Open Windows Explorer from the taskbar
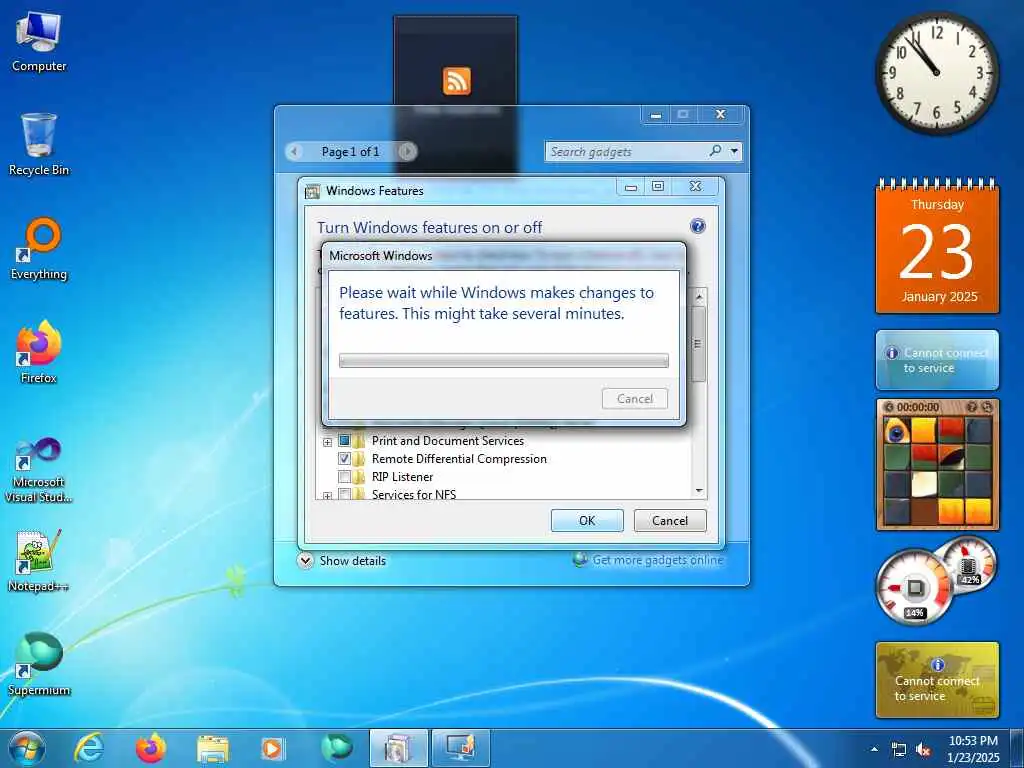1024x768 pixels. [x=213, y=748]
